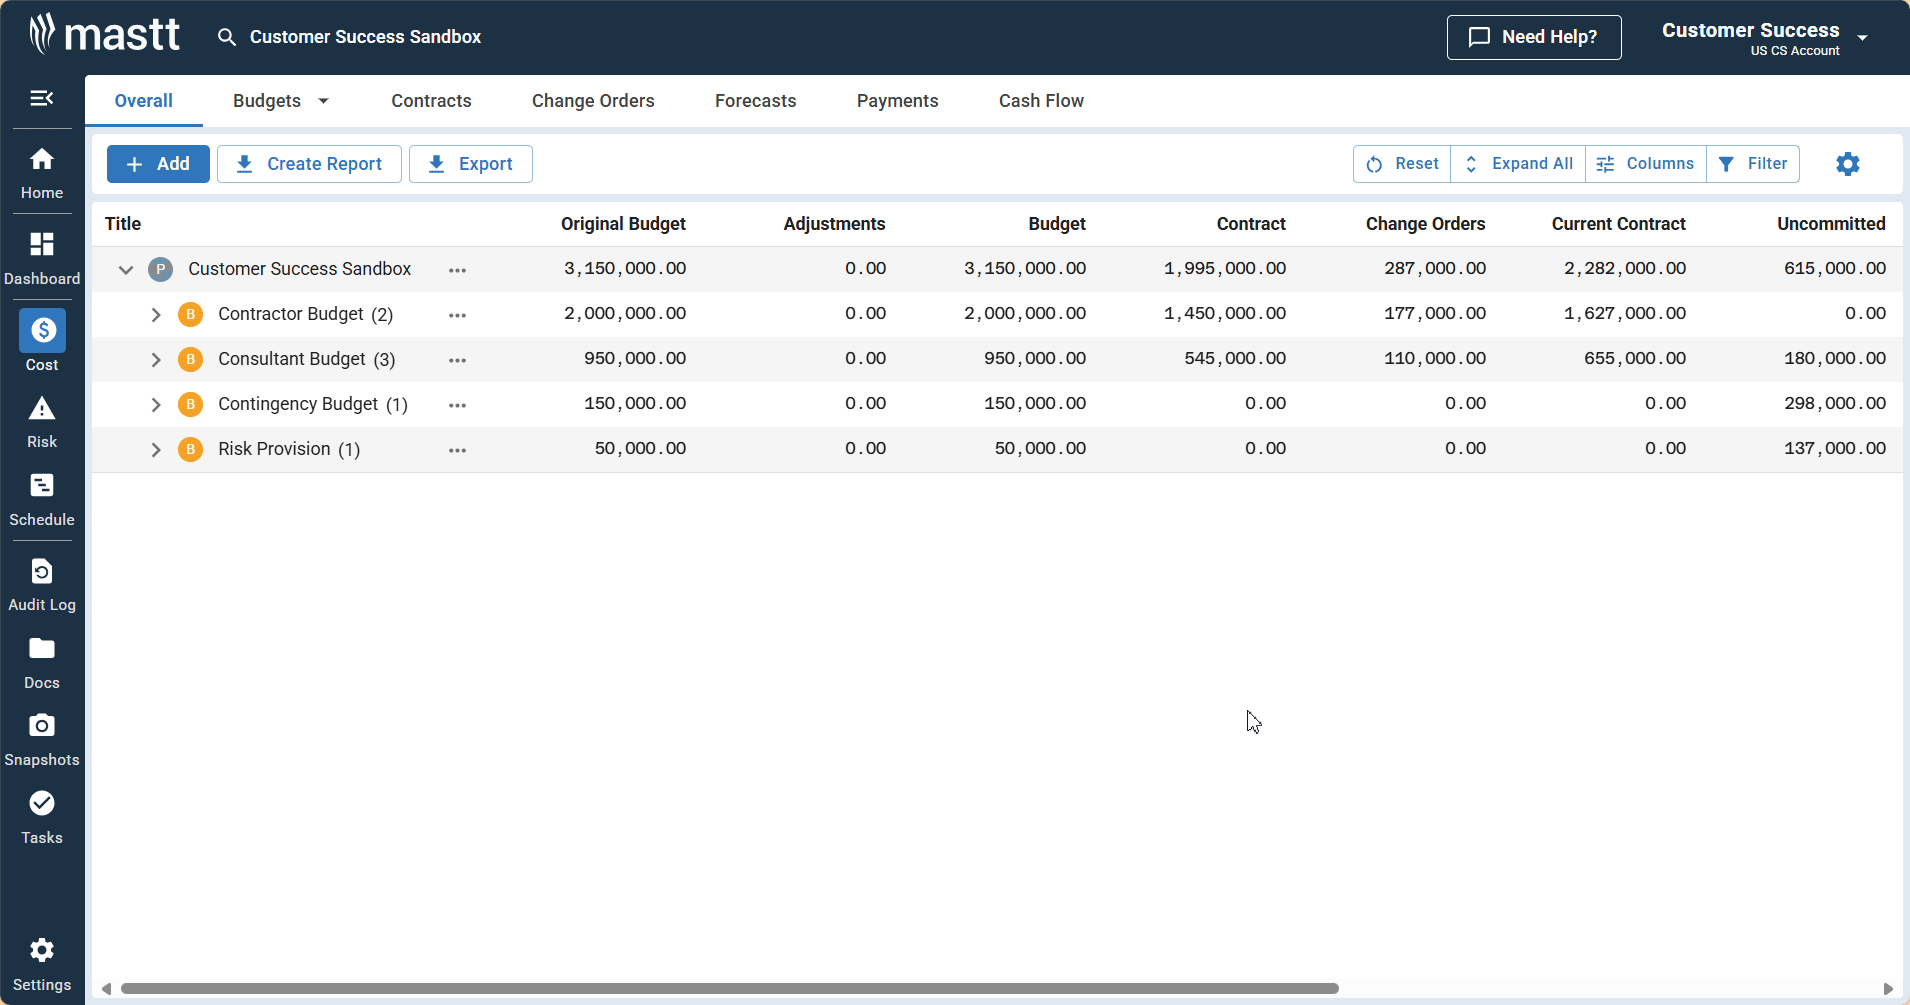Switch to the Forecasts tab

click(x=756, y=101)
